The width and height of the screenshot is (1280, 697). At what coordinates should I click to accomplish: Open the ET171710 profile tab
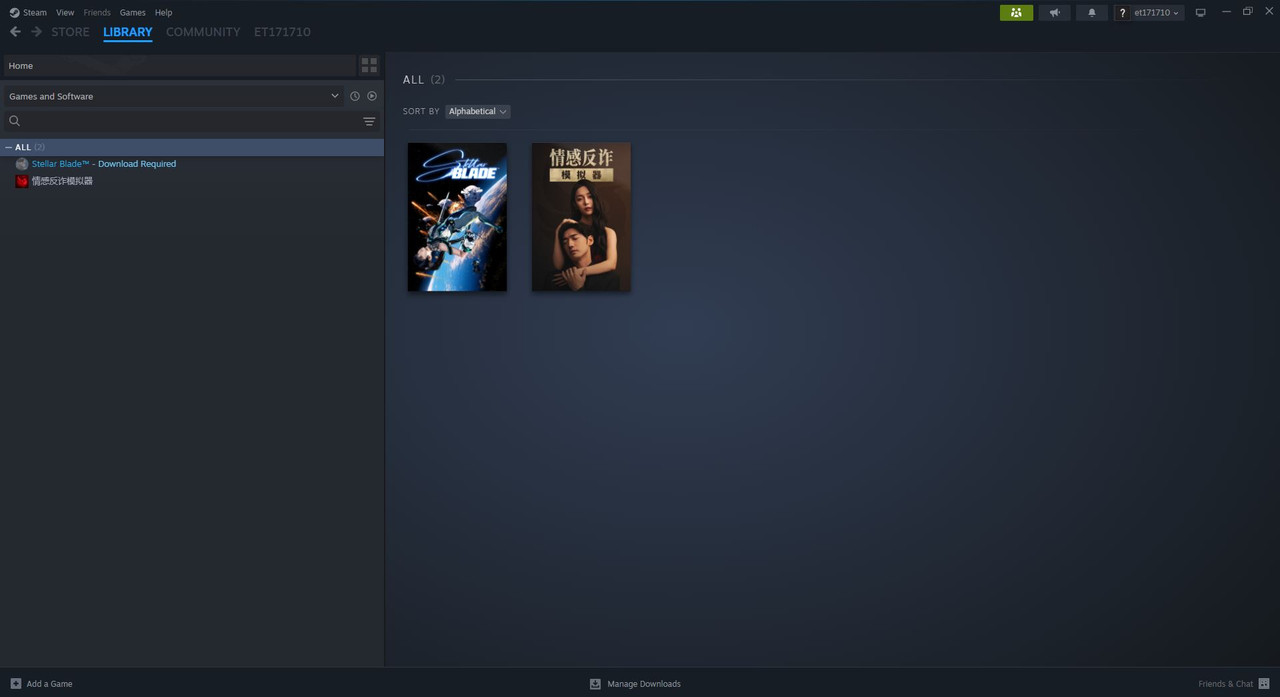click(x=282, y=32)
